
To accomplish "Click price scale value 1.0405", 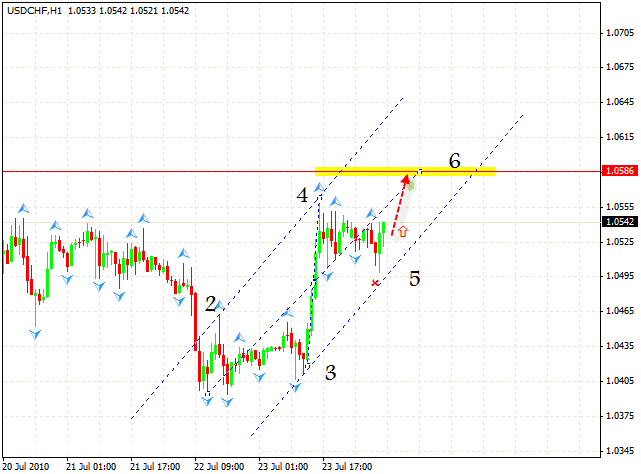I will [620, 381].
